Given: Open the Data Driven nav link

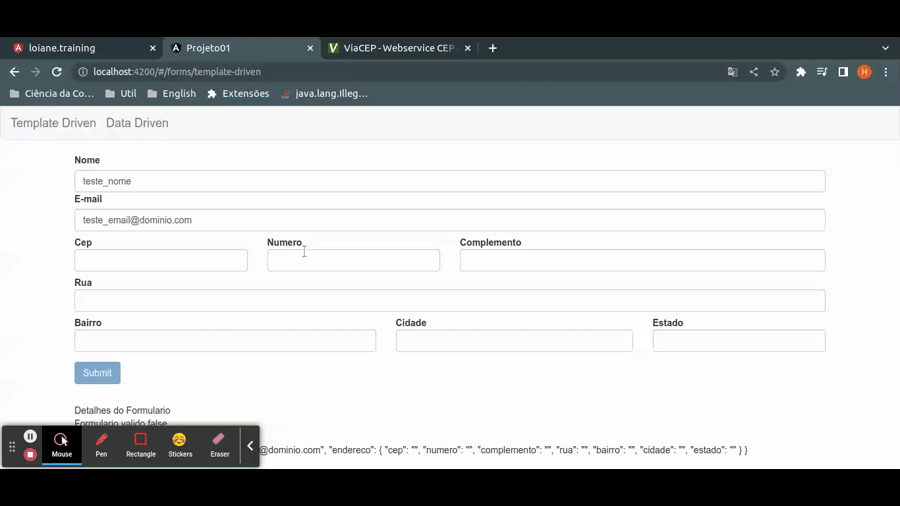Looking at the screenshot, I should click(x=137, y=123).
